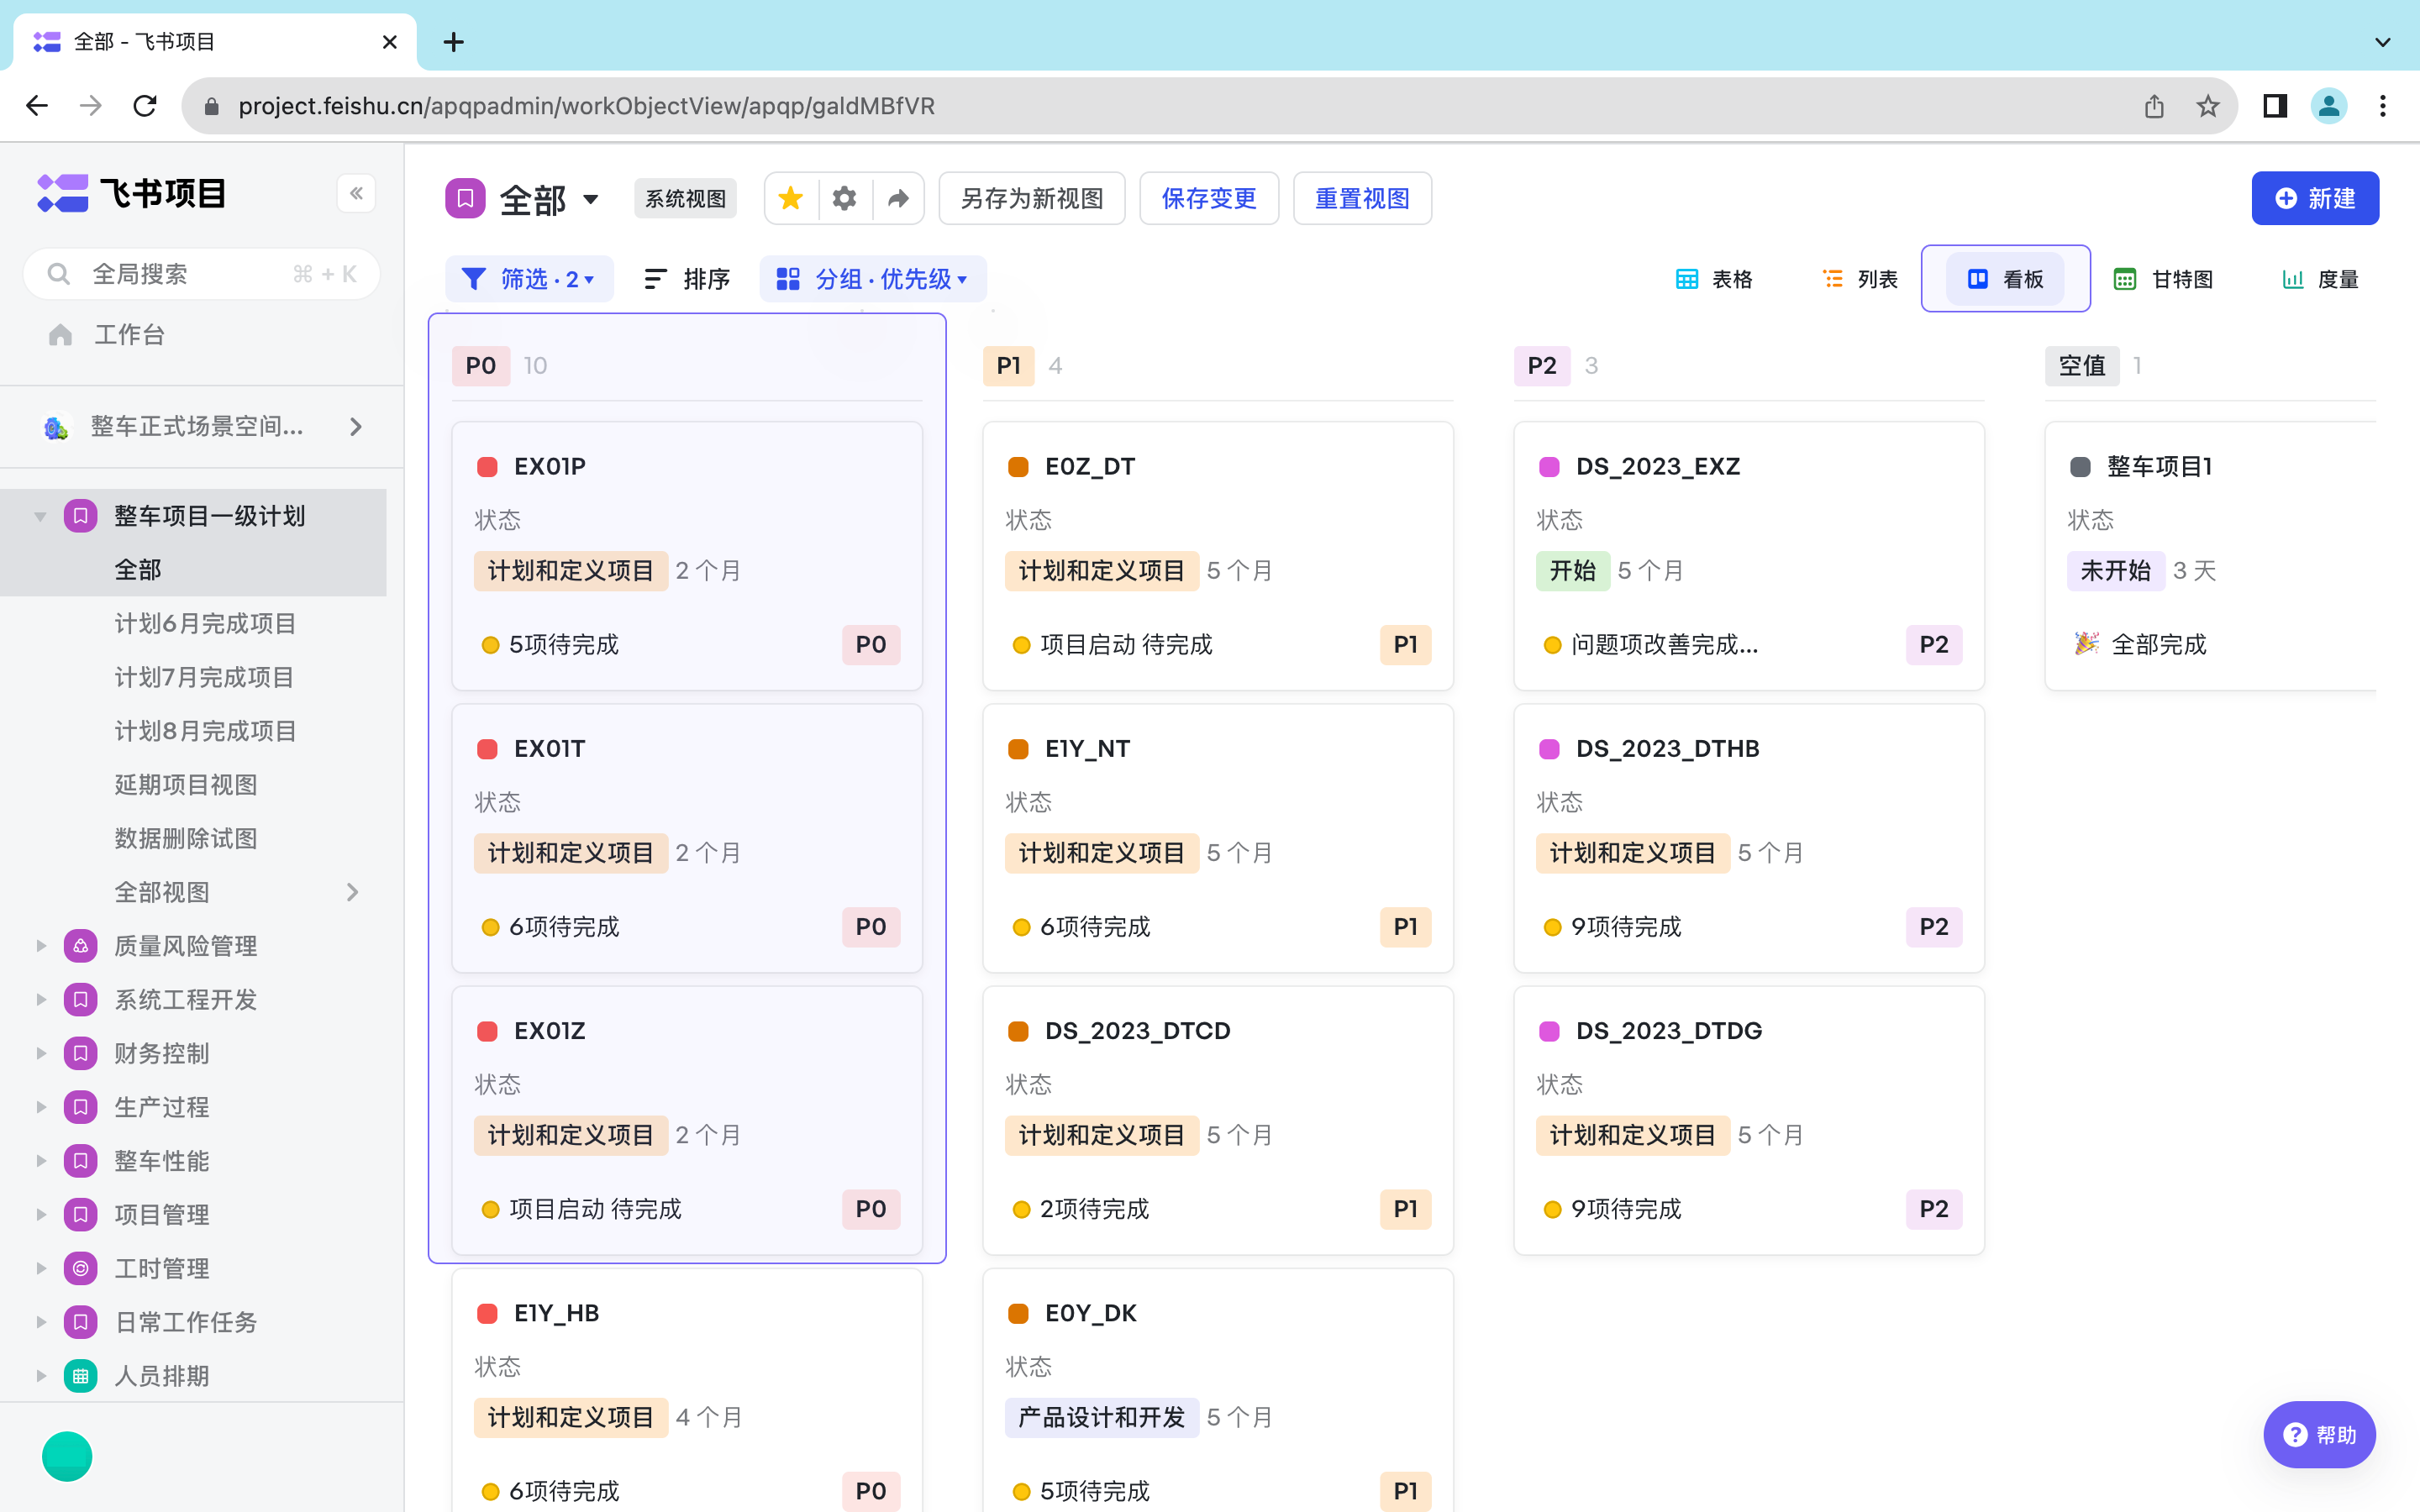Expand the 全部视图 submenu chevron
This screenshot has width=2420, height=1512.
point(353,892)
